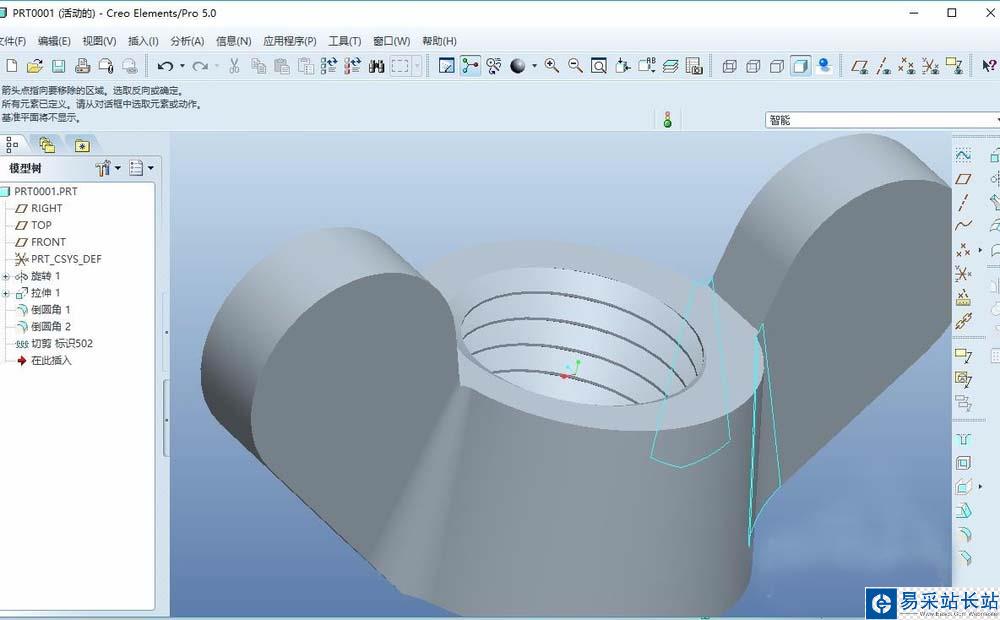The height and width of the screenshot is (620, 1000).
Task: Click the Refit view icon
Action: click(598, 66)
